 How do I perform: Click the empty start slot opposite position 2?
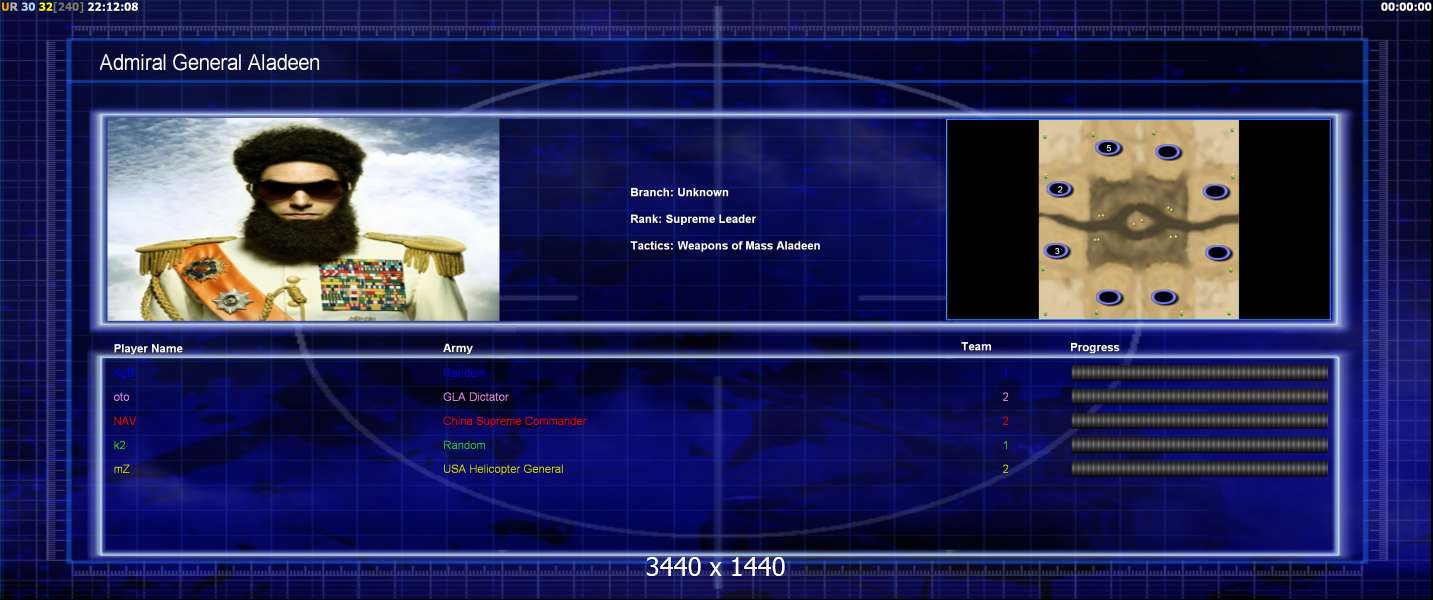[x=1215, y=191]
